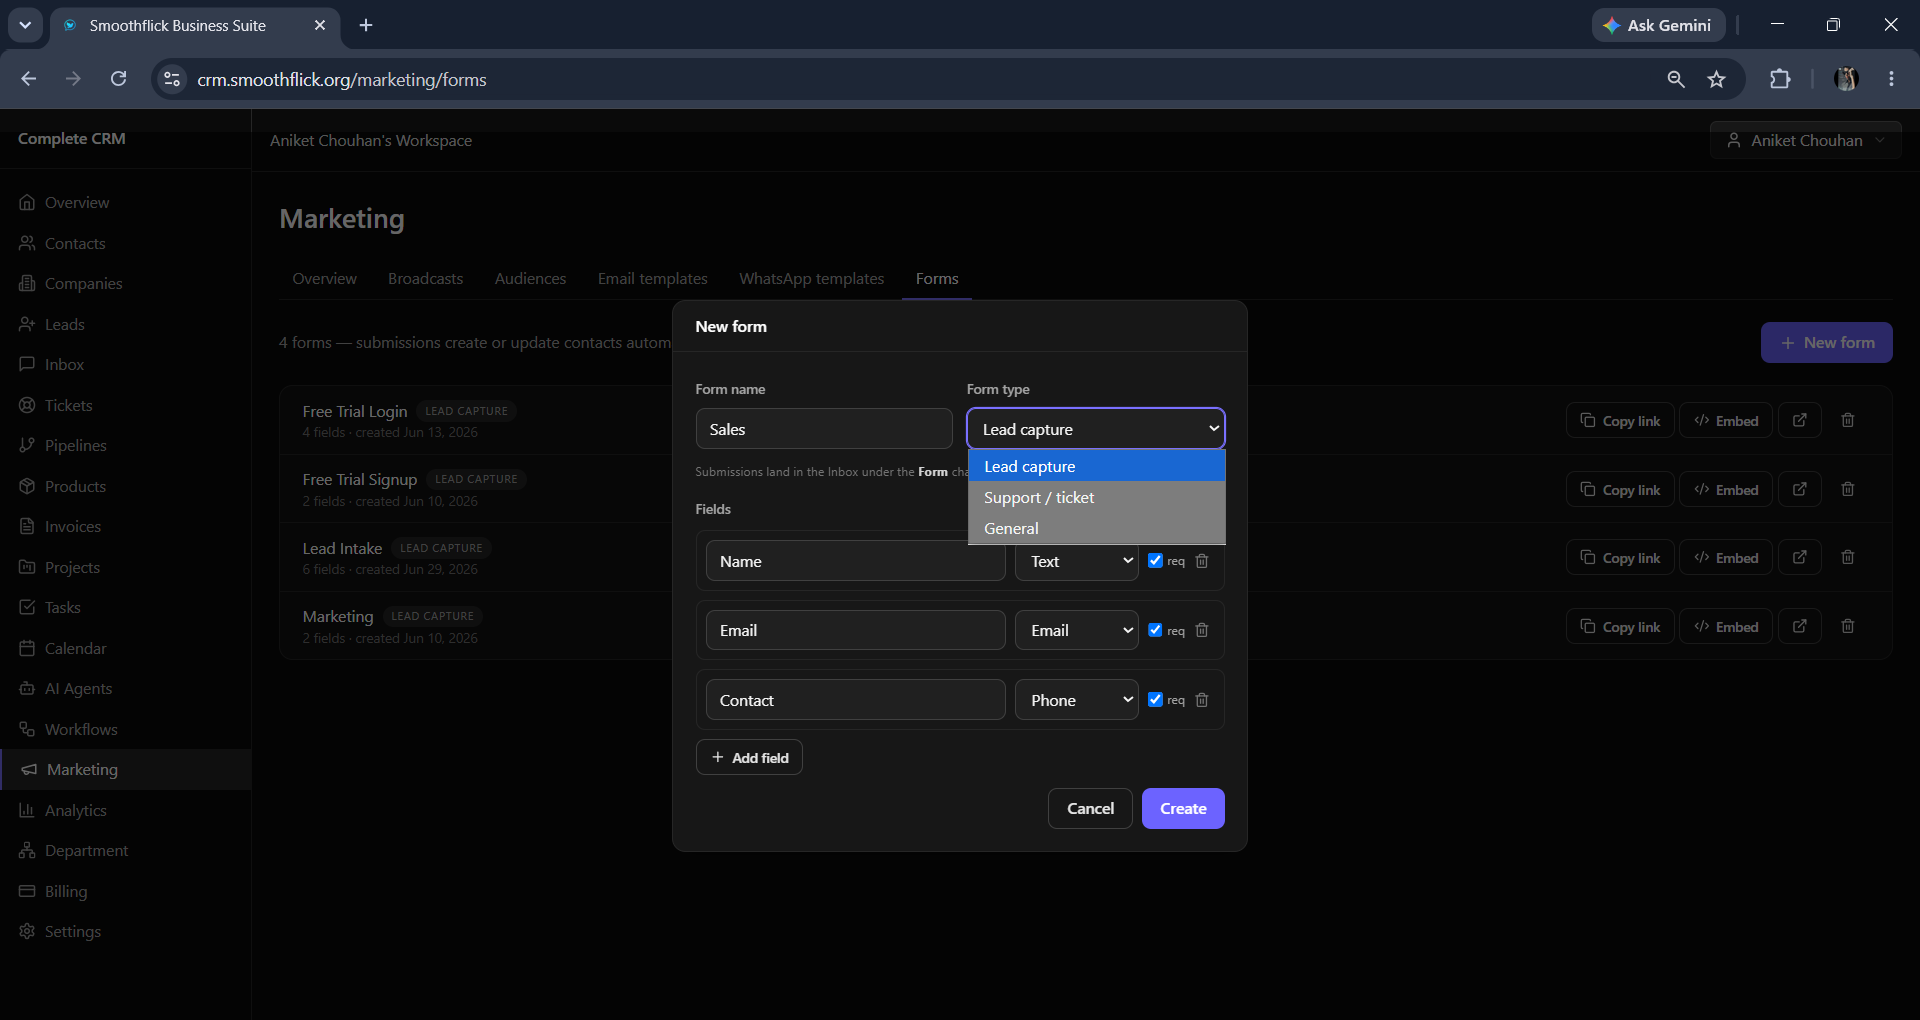
Task: Uncheck required for the Contact field
Action: (x=1155, y=700)
